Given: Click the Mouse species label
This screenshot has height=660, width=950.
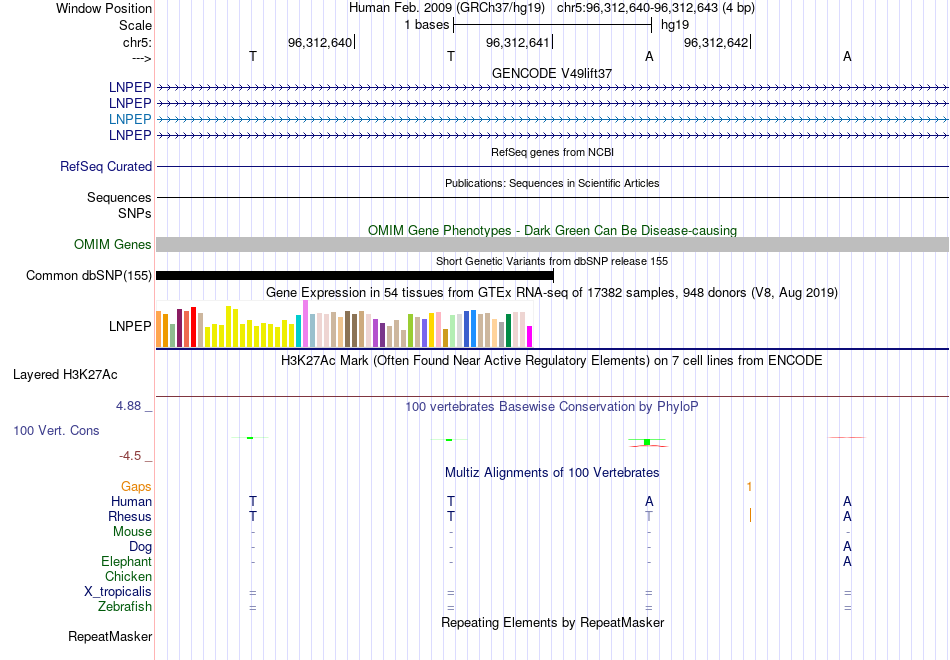Looking at the screenshot, I should 132,532.
